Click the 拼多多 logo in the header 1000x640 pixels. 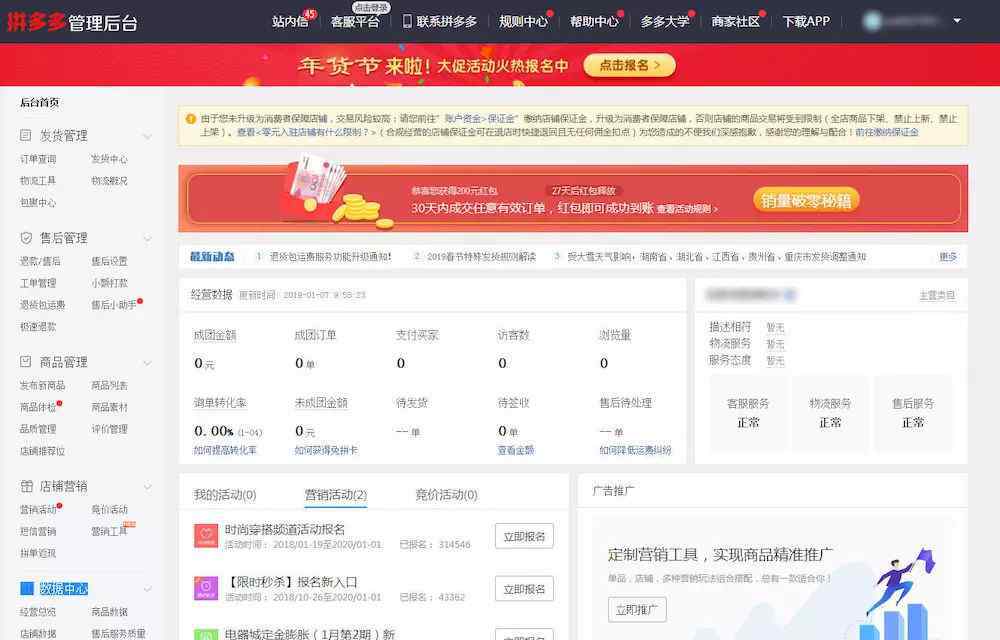37,22
